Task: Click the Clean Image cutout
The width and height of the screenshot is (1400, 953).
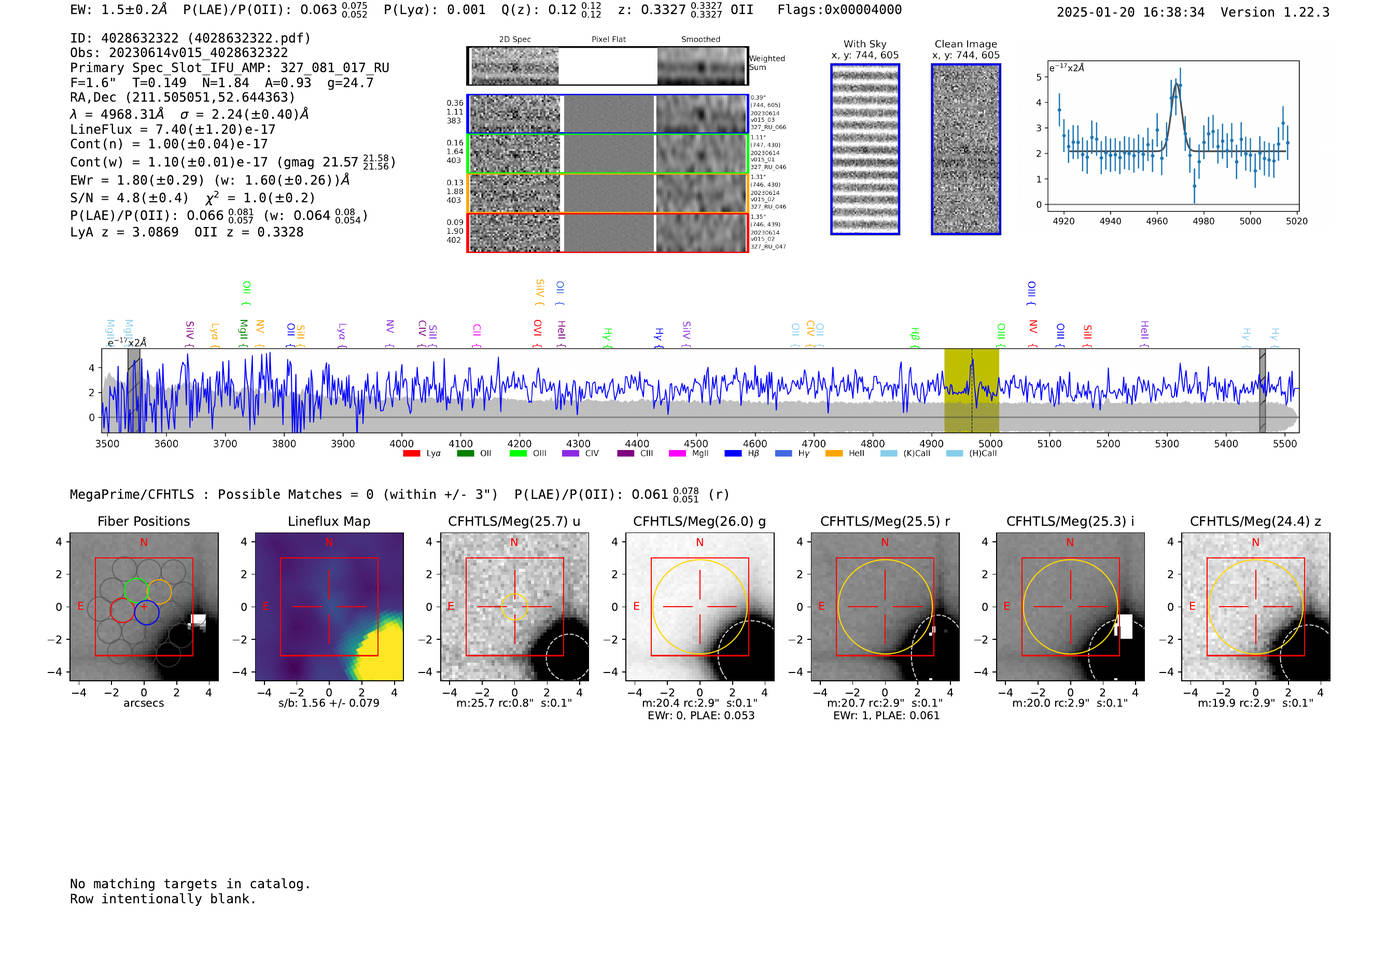Action: 966,149
